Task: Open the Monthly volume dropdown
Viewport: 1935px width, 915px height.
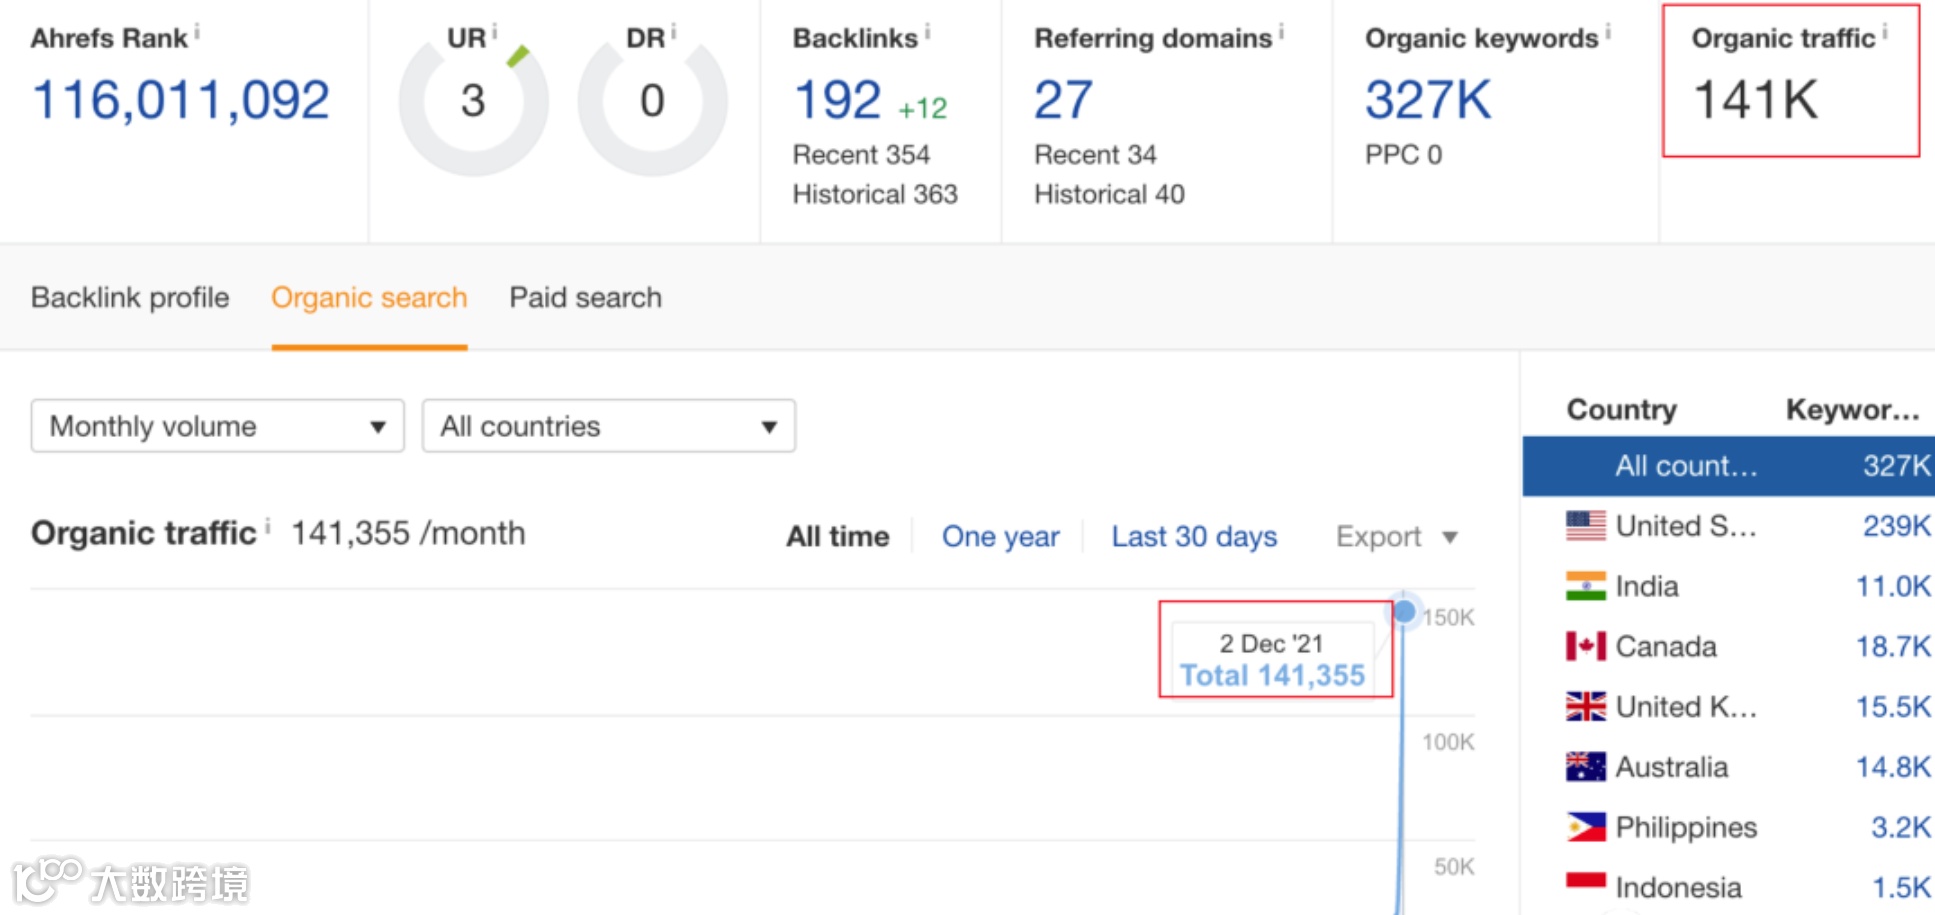Action: tap(218, 426)
